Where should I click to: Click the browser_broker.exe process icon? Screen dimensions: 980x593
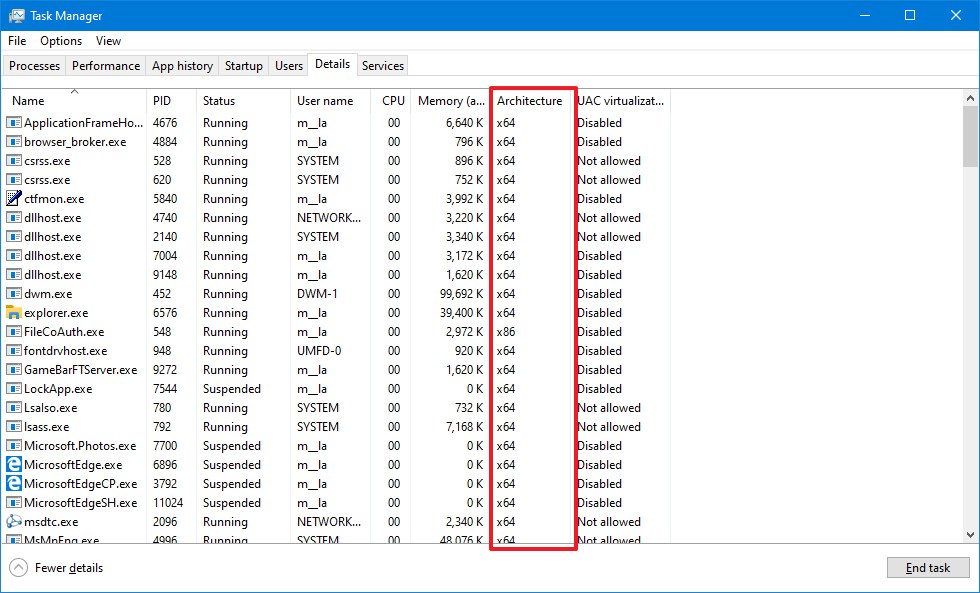coord(14,142)
